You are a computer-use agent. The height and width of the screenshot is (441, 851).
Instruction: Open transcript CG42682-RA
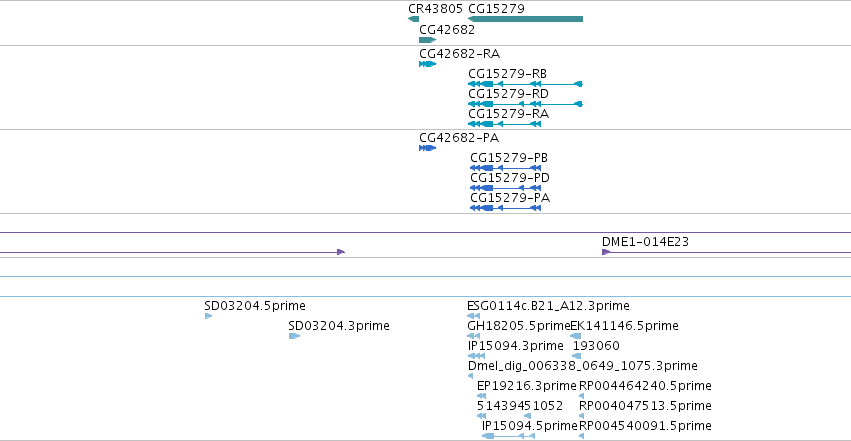pyautogui.click(x=459, y=54)
